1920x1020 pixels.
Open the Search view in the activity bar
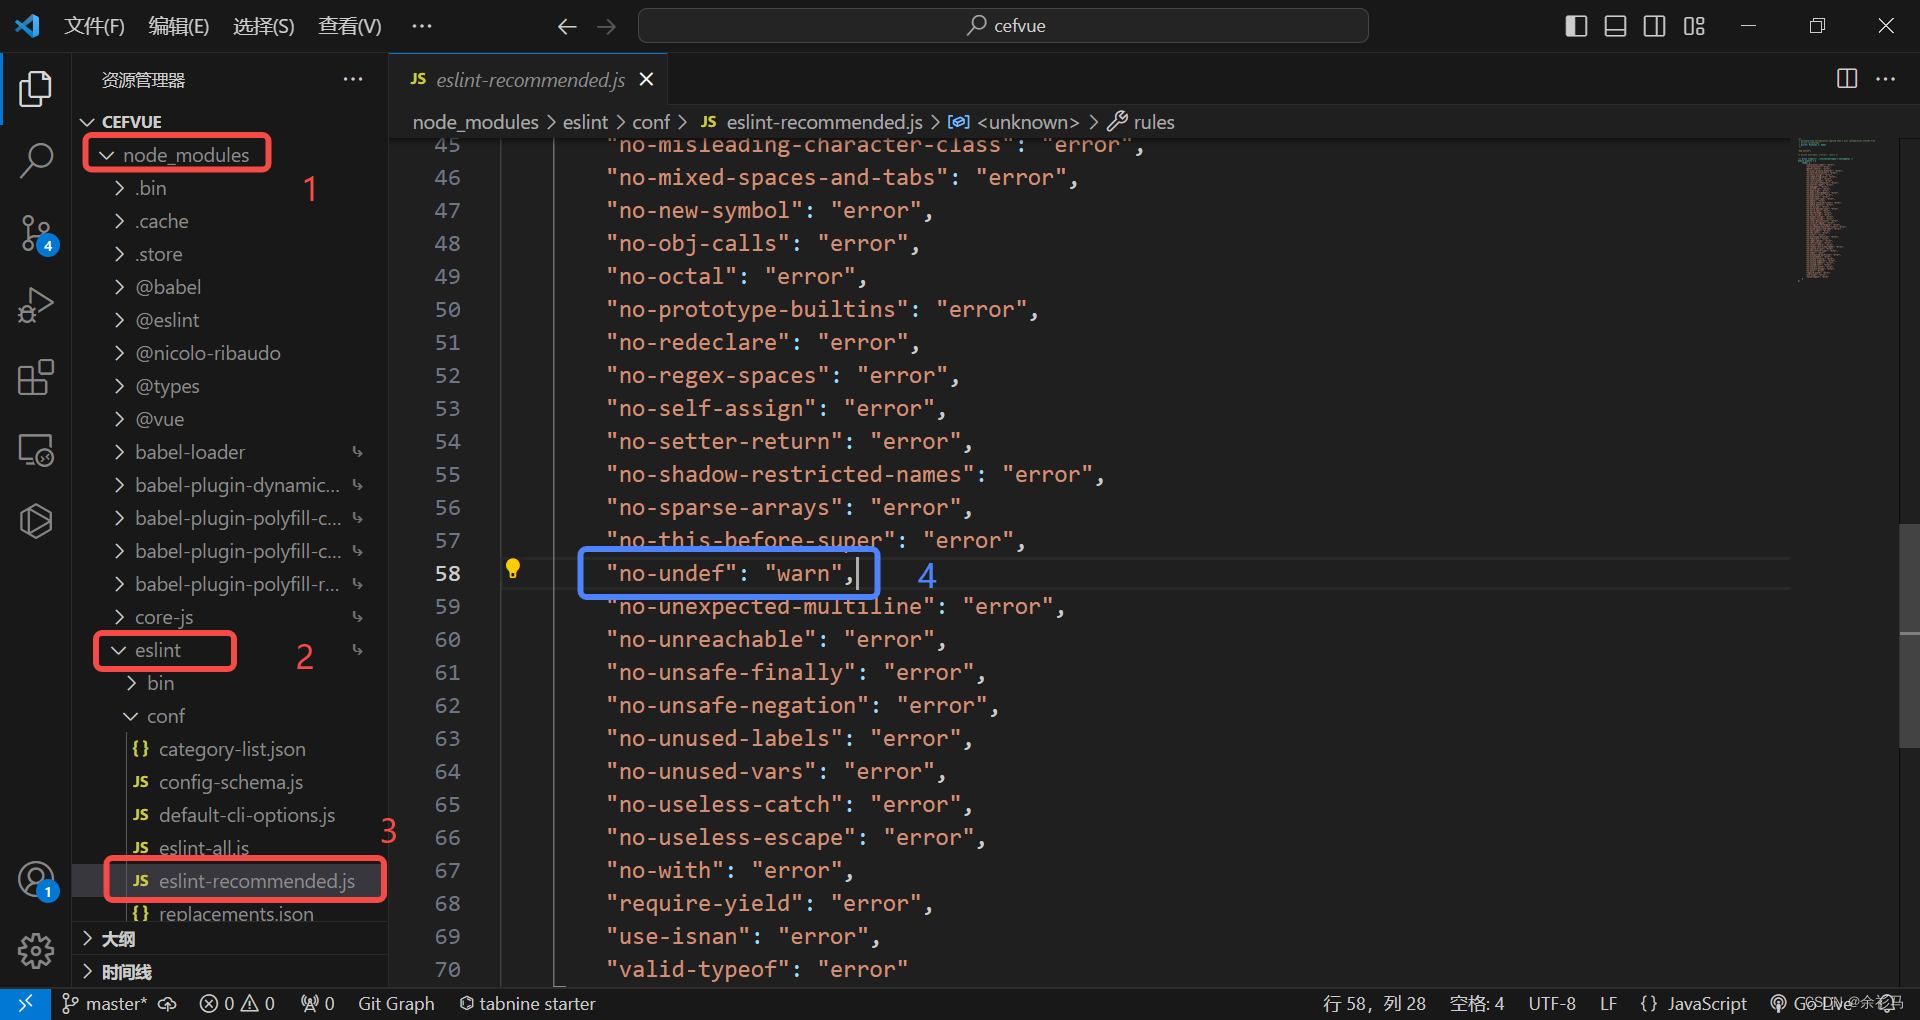pos(36,160)
